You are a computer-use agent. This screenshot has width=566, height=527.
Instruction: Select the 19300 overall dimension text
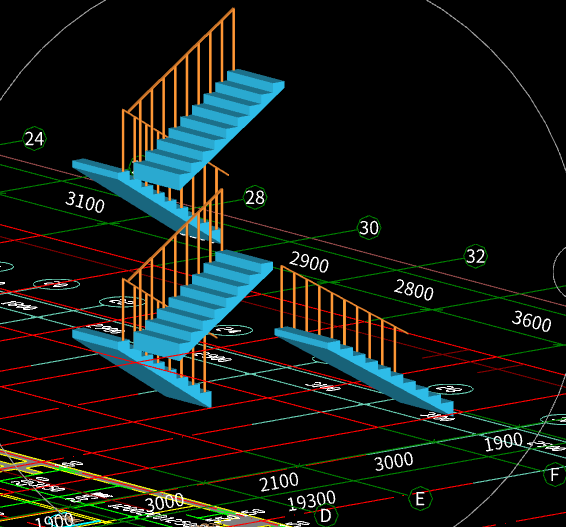coord(312,501)
